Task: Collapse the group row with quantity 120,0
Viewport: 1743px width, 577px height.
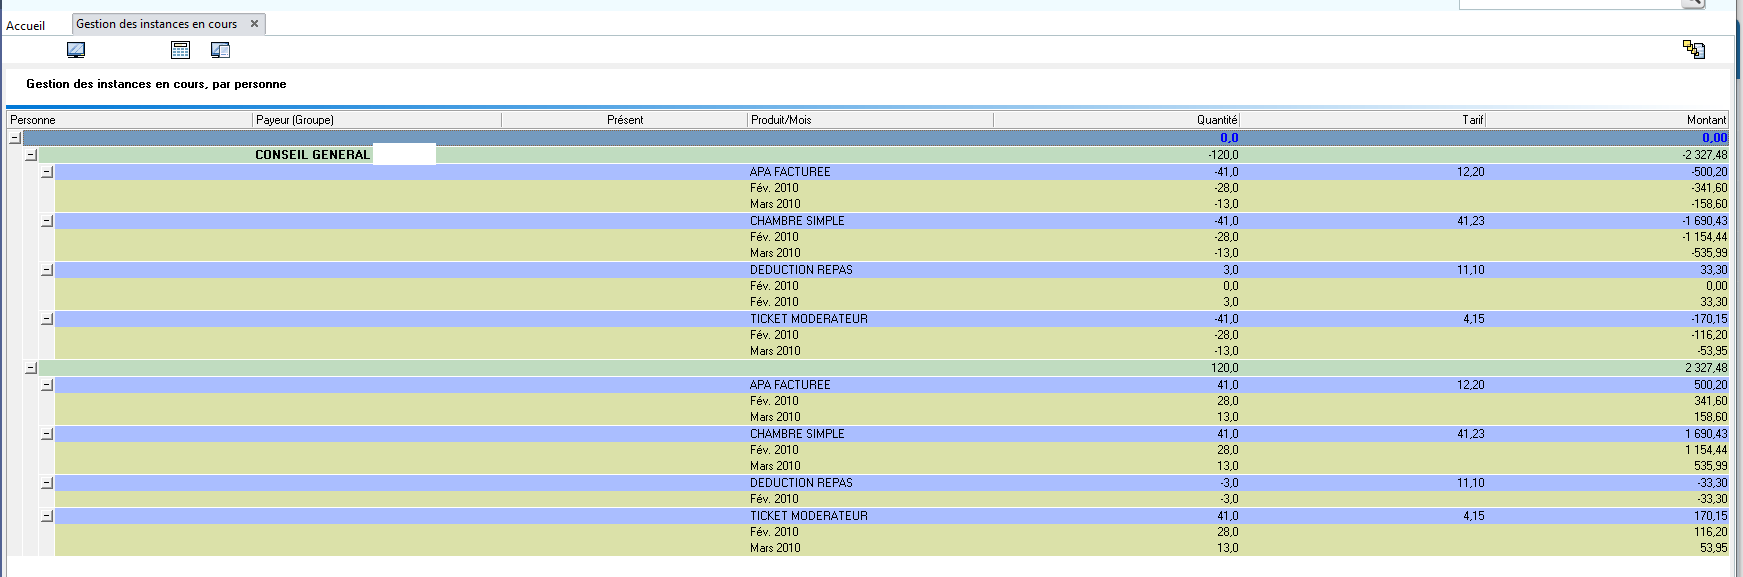Action: coord(31,368)
